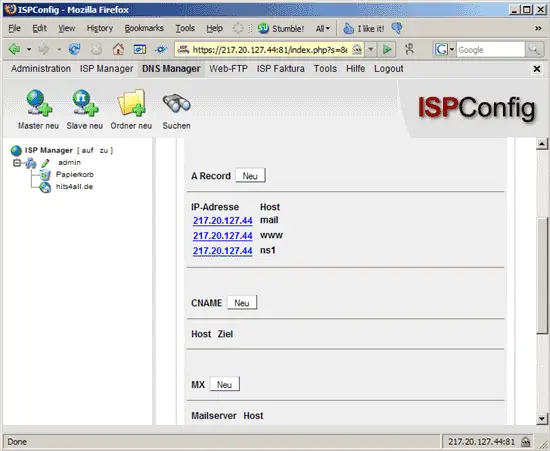550x451 pixels.
Task: Create a new master zone via Master neu
Action: [x=39, y=109]
